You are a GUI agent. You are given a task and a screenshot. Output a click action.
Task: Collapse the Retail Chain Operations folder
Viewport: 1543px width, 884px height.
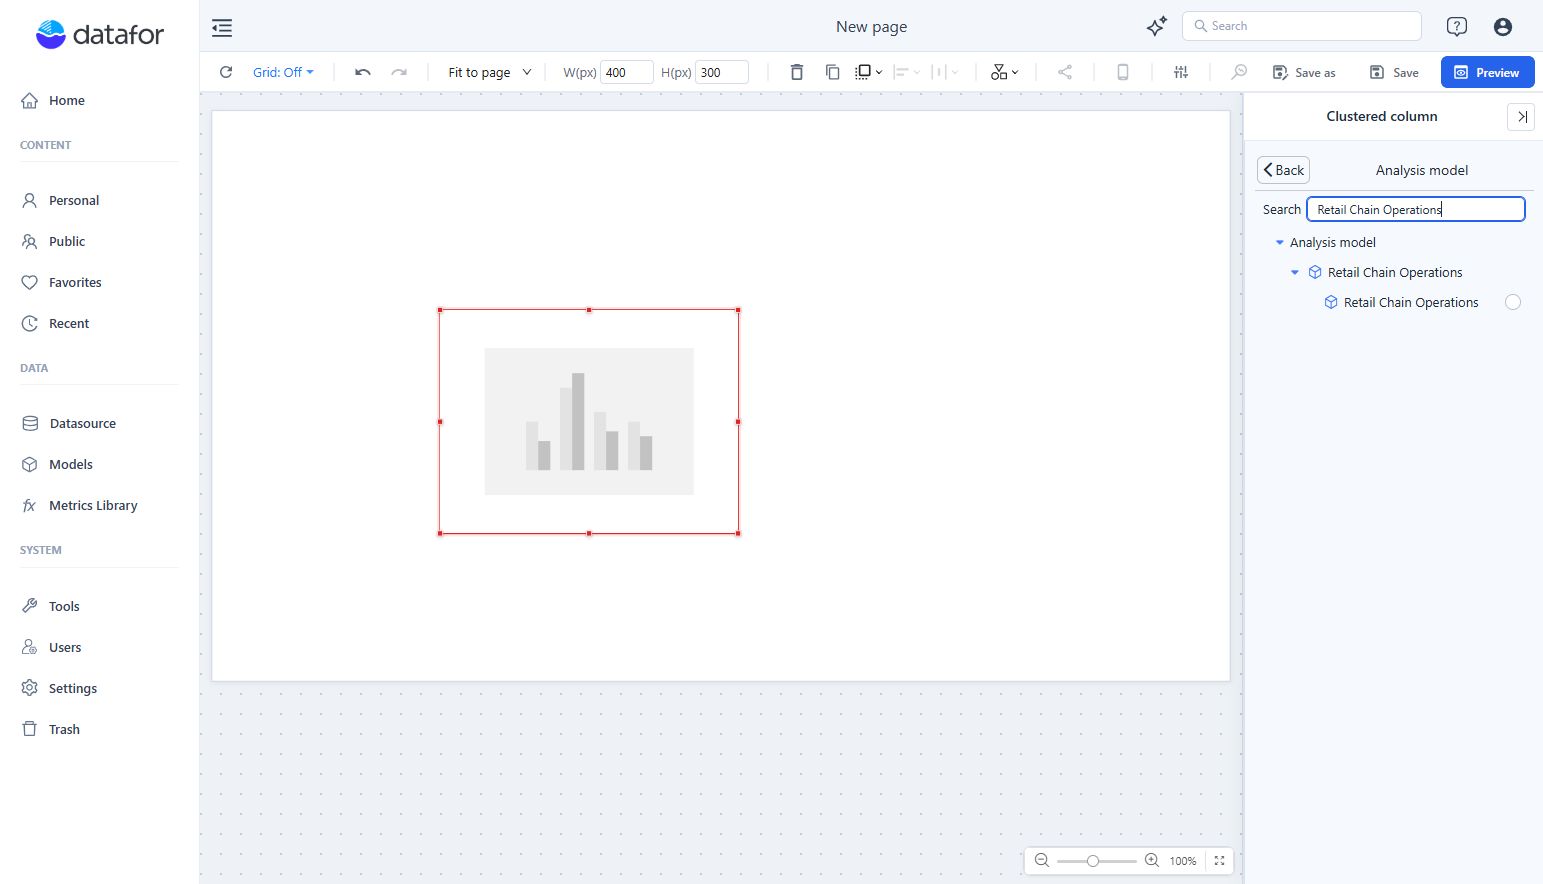tap(1295, 272)
